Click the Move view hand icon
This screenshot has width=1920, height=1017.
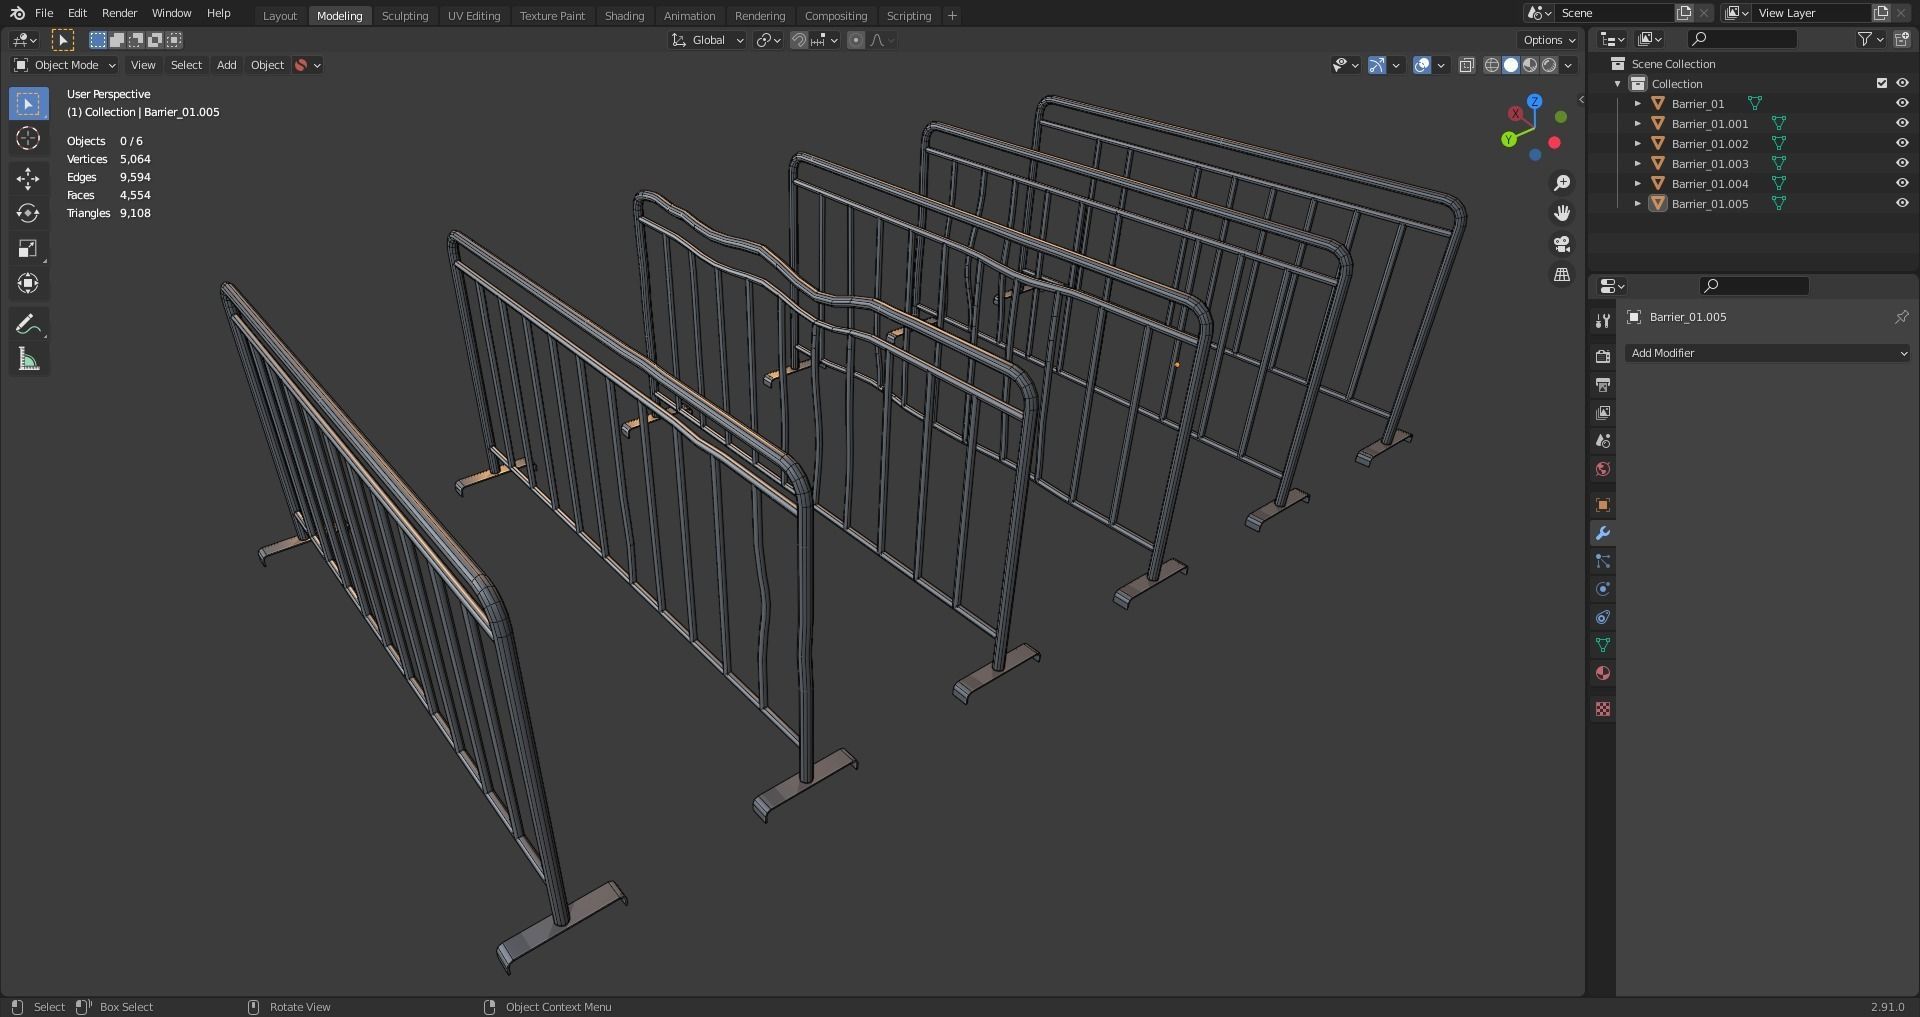tap(1562, 213)
